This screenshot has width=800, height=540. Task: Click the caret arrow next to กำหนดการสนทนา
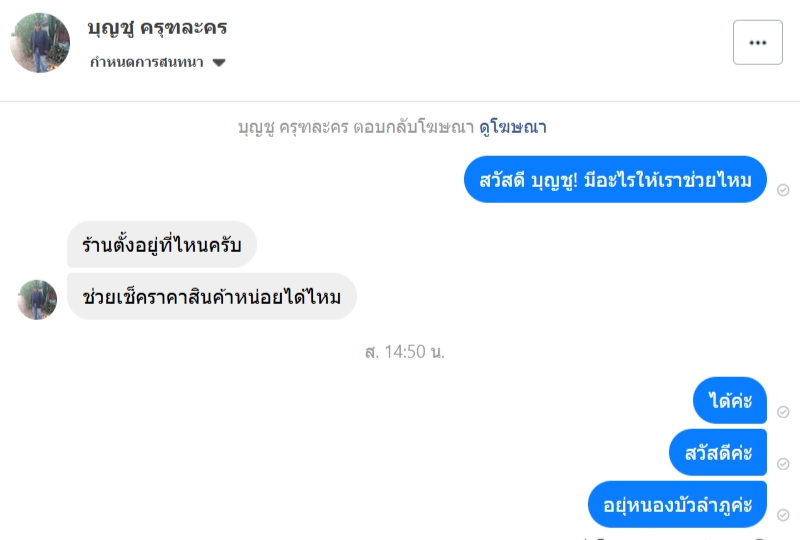click(x=219, y=62)
